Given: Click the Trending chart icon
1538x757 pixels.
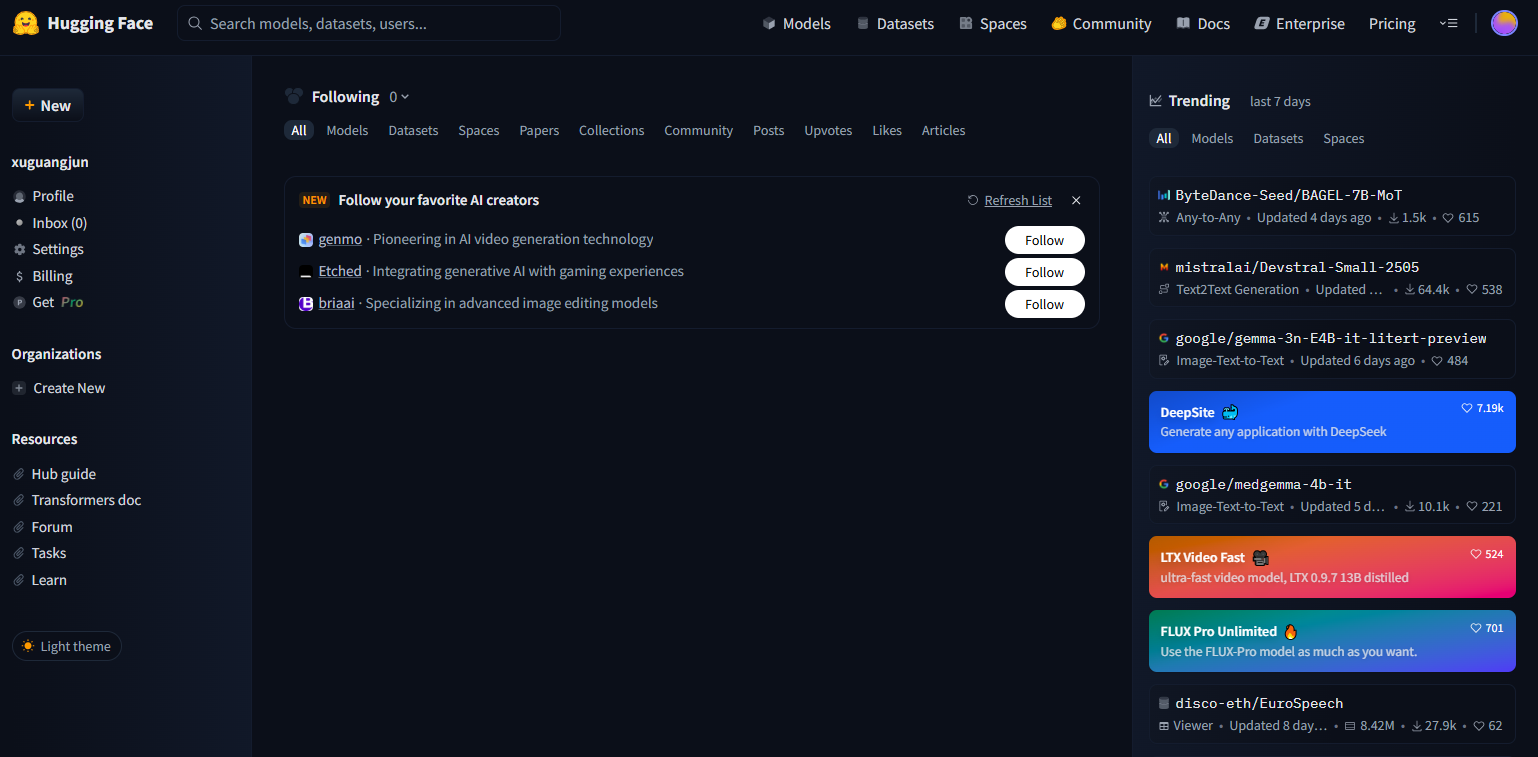Looking at the screenshot, I should point(1156,100).
